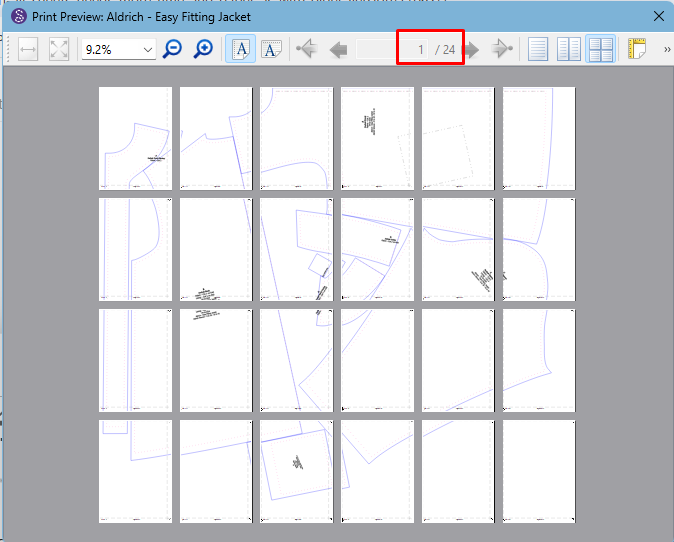Click the Zoom Out magnifier
The image size is (674, 542).
click(x=173, y=49)
